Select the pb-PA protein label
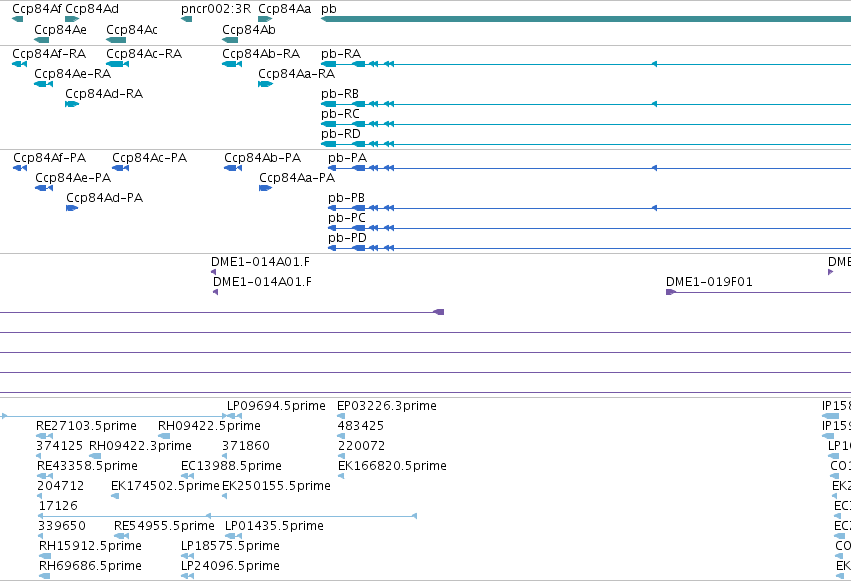Viewport: 851px width, 581px height. [347, 158]
